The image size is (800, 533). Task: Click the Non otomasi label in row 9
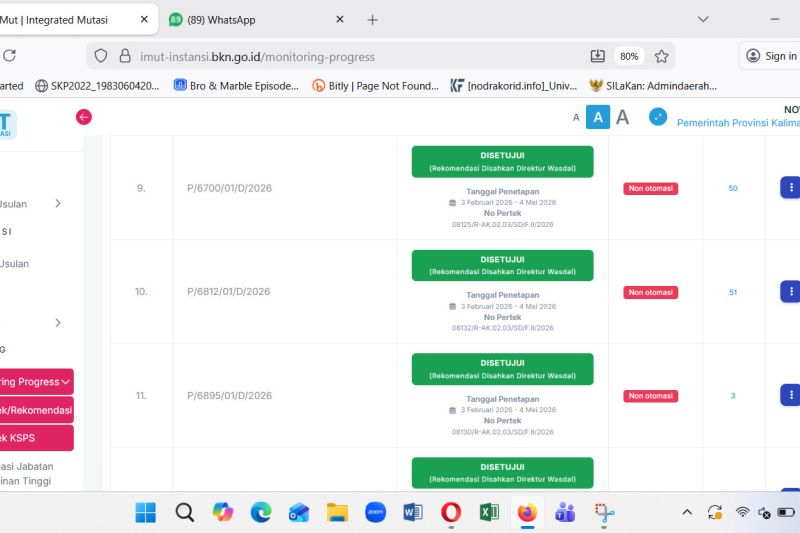click(651, 188)
